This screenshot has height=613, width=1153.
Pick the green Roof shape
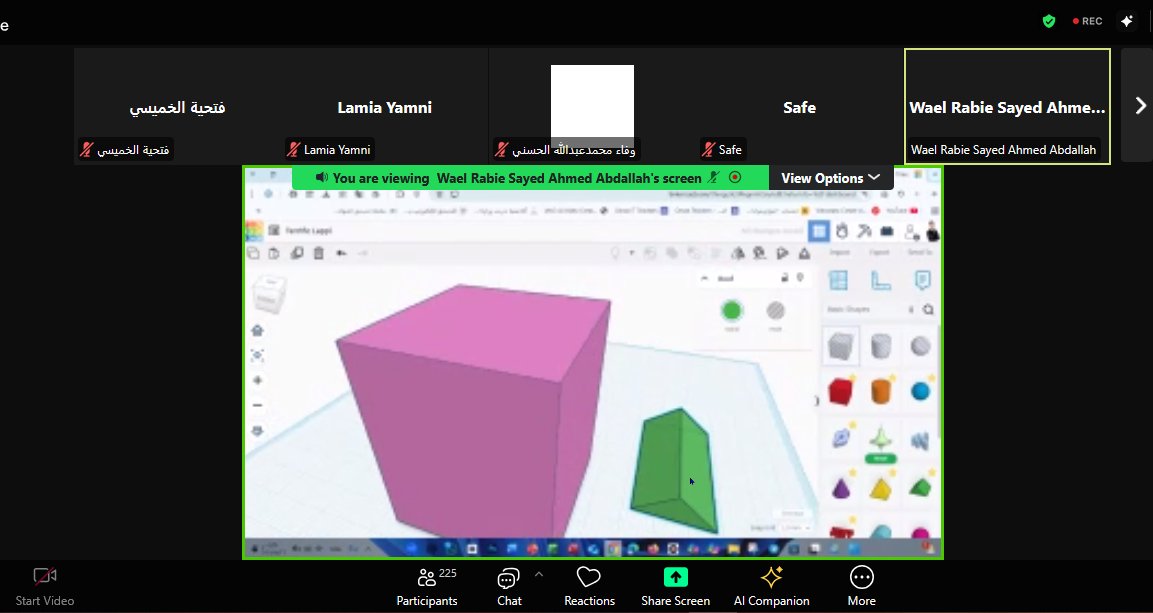(x=921, y=487)
